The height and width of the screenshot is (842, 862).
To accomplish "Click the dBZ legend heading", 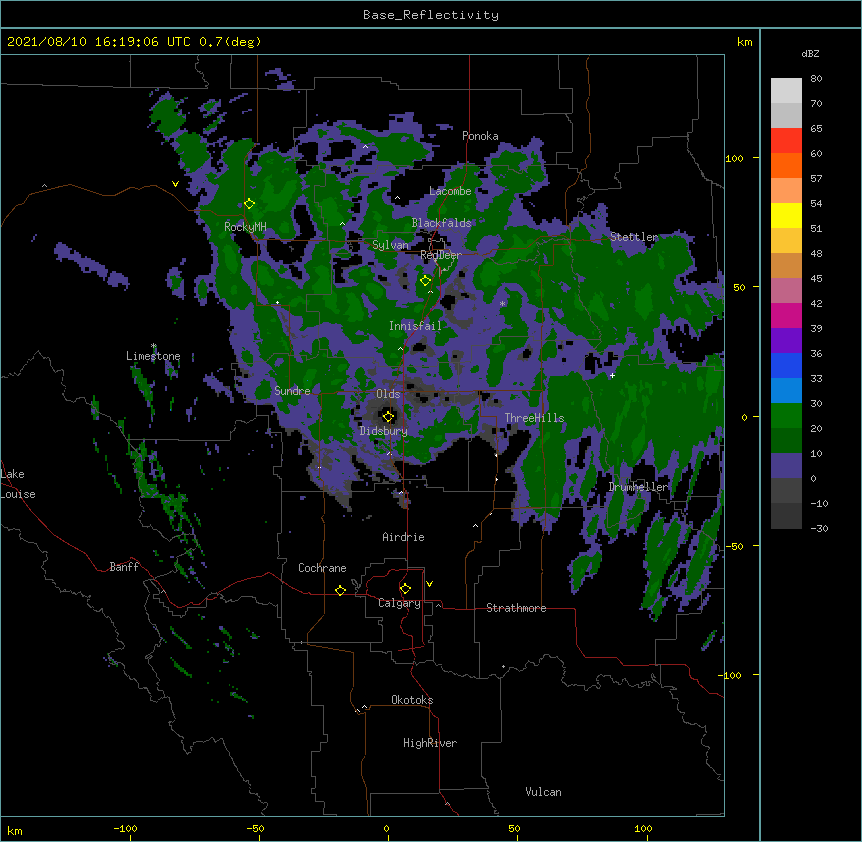I will (x=810, y=53).
